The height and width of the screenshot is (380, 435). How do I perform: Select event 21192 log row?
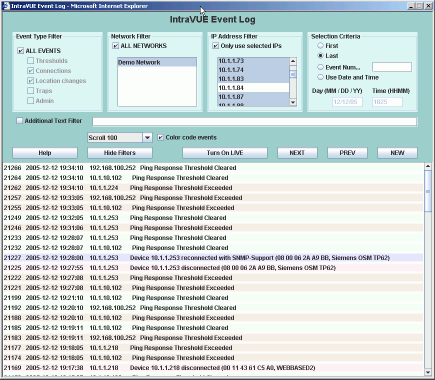click(x=213, y=308)
